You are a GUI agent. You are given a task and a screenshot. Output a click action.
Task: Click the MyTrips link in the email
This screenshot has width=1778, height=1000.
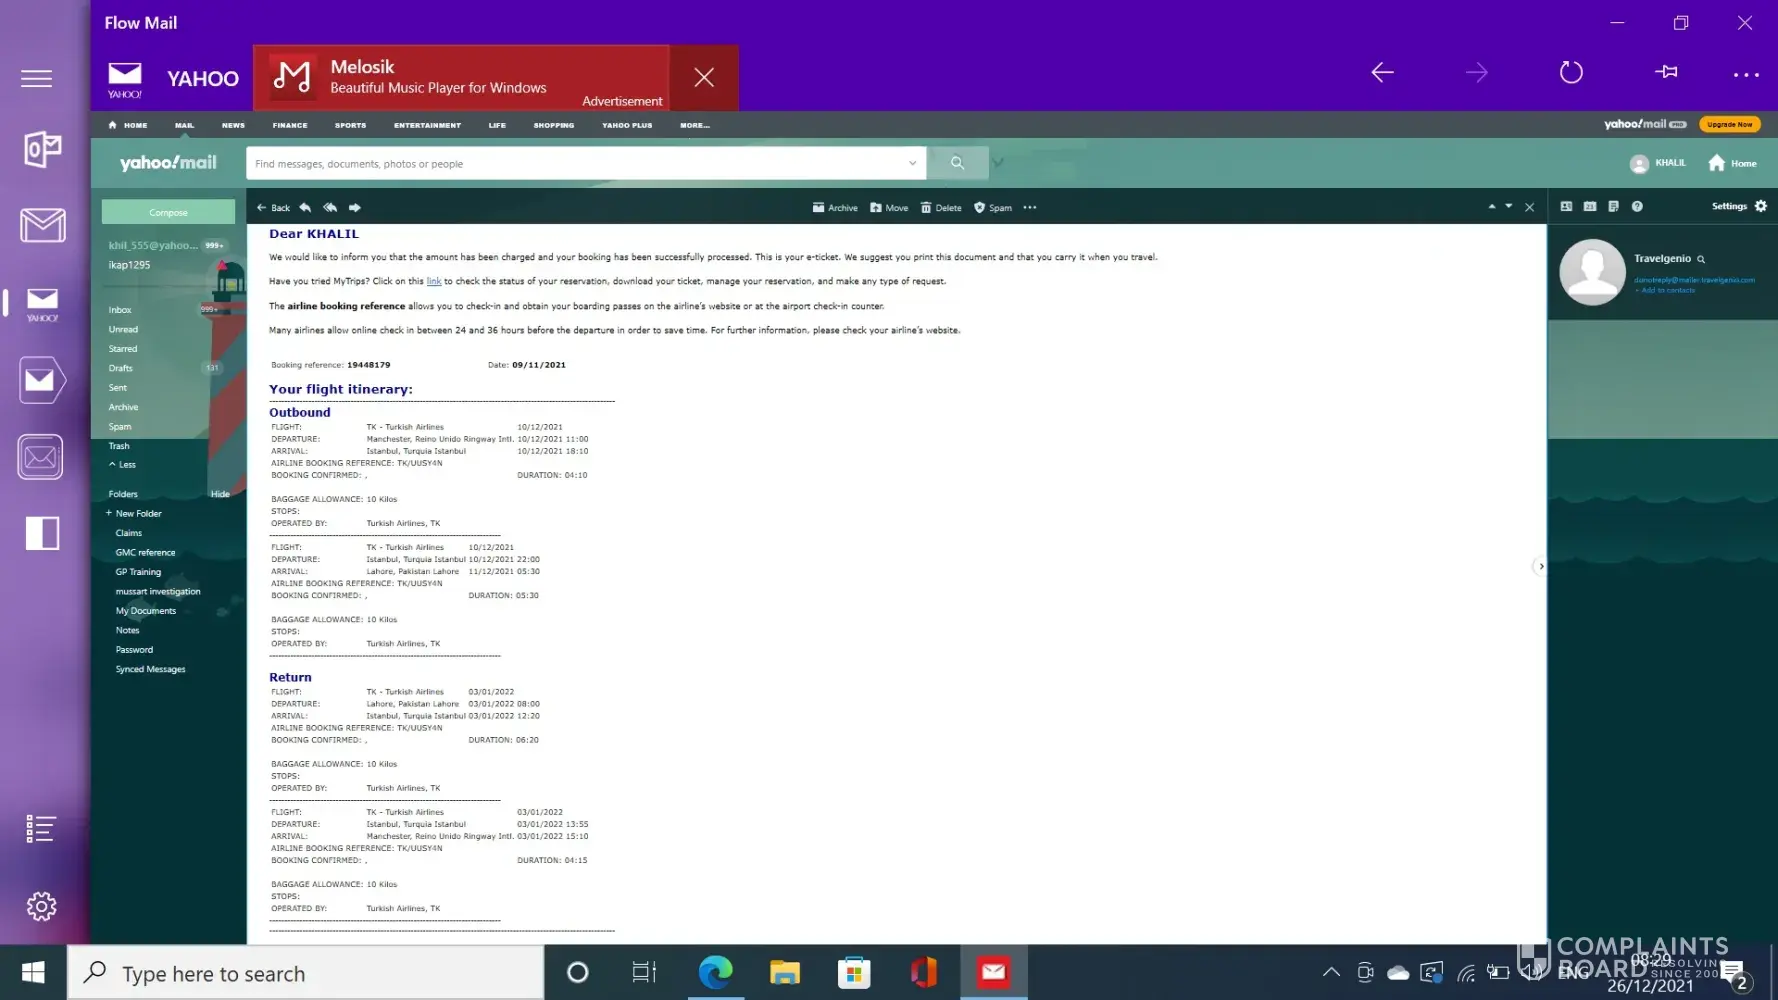tap(434, 282)
